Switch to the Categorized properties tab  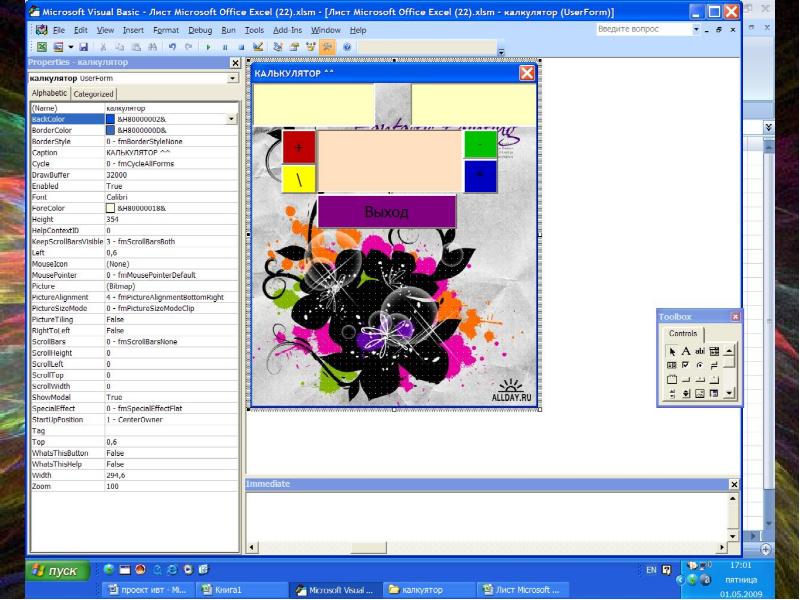pos(93,94)
